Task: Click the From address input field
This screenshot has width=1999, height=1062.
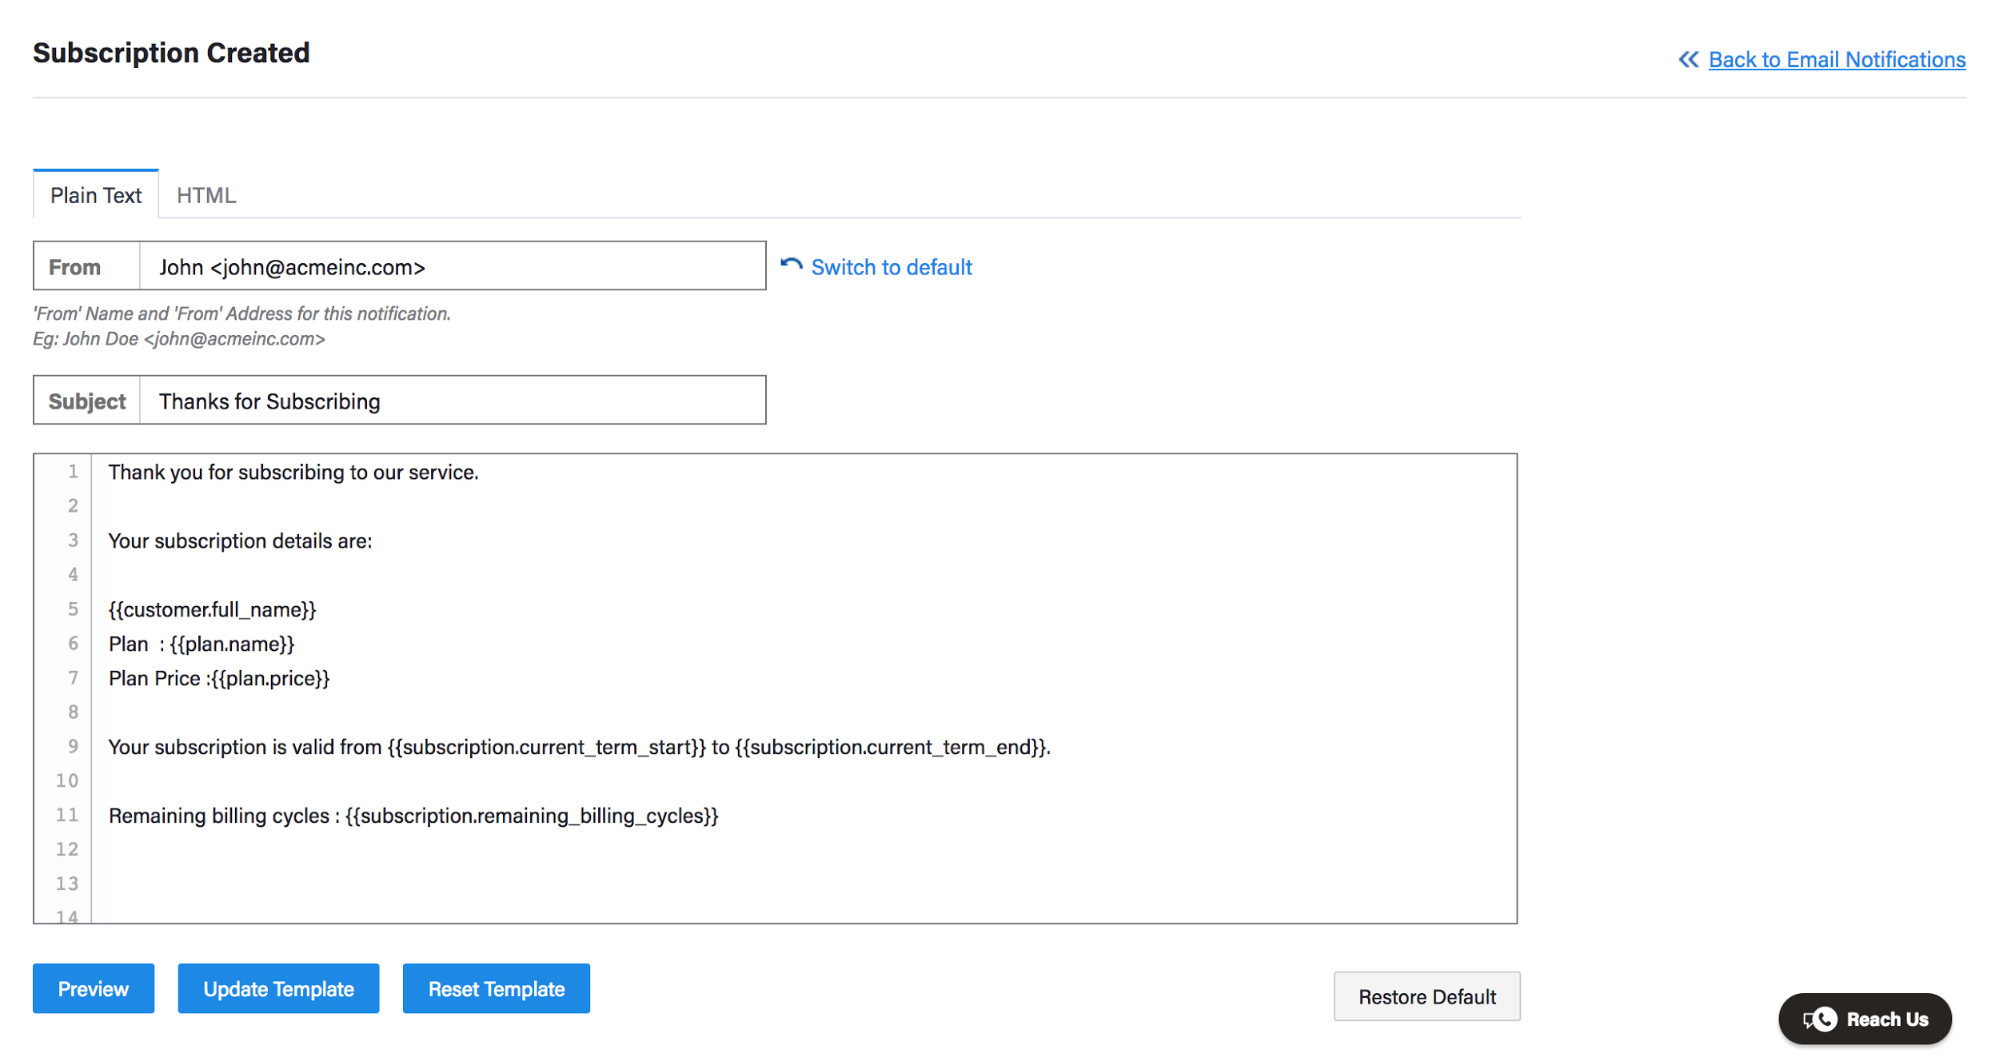Action: click(452, 267)
